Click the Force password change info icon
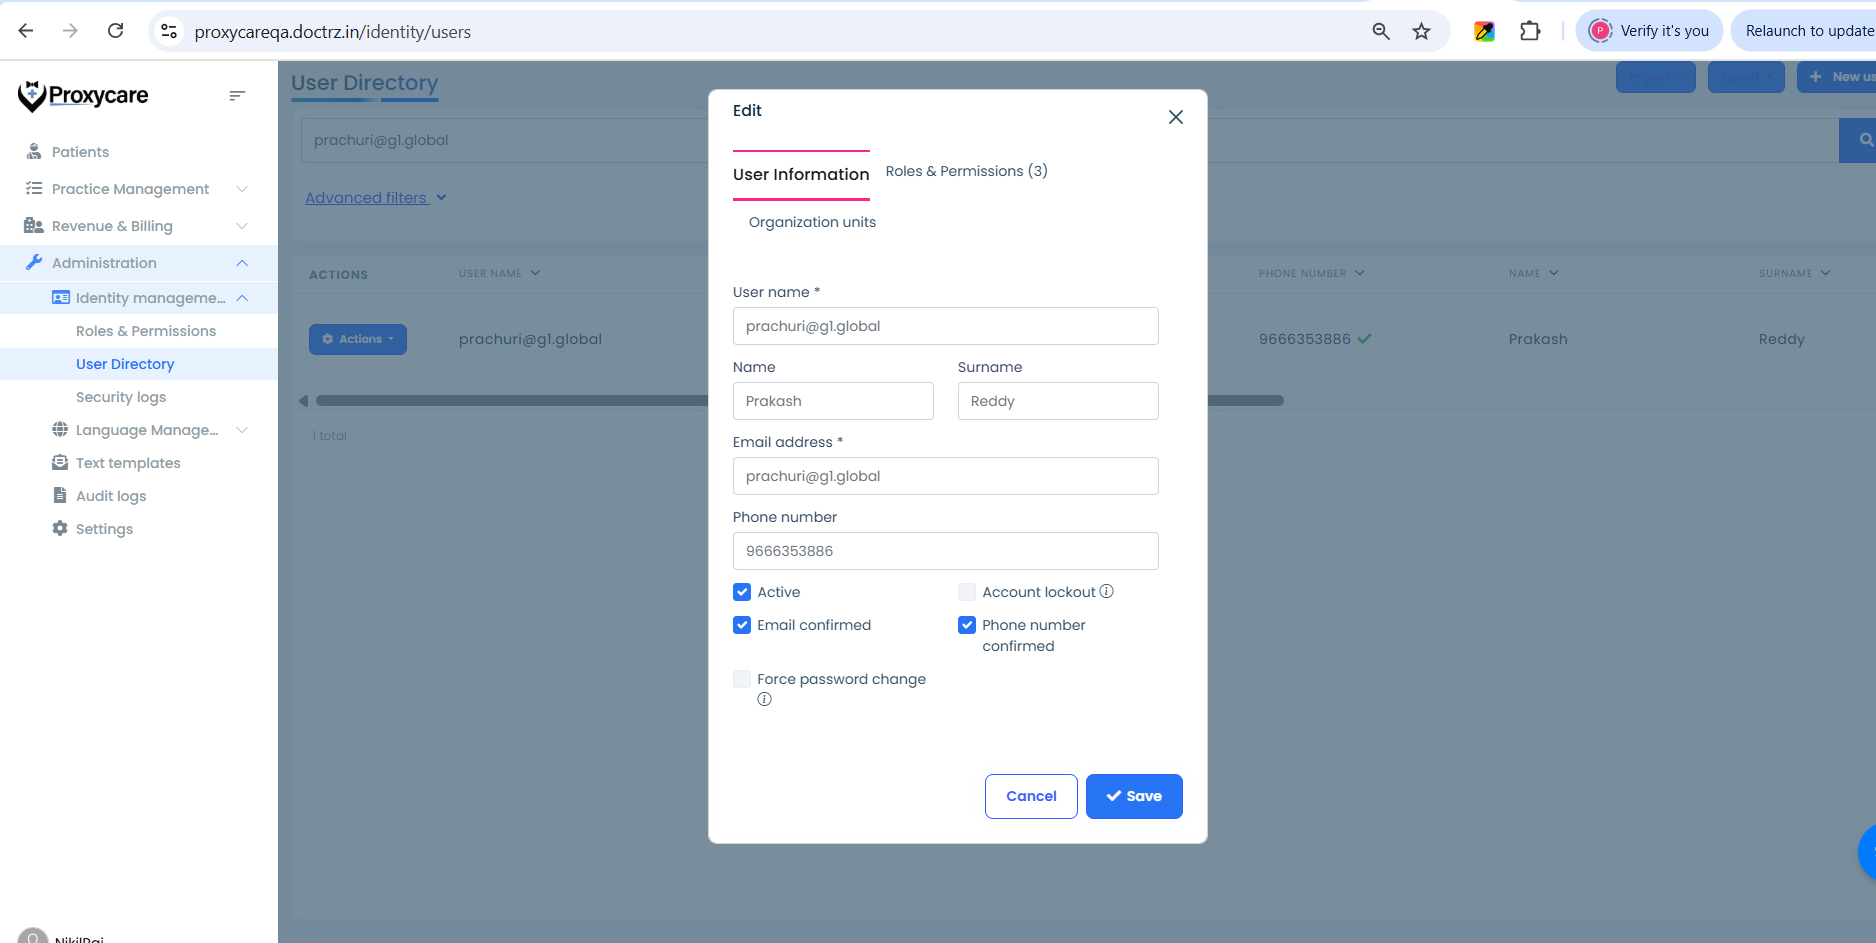The width and height of the screenshot is (1876, 943). pyautogui.click(x=764, y=699)
